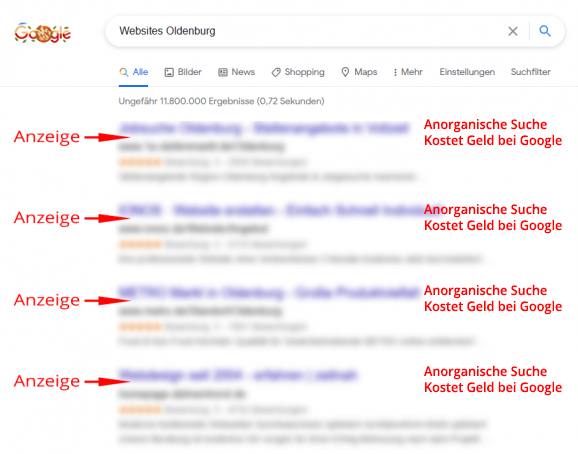Click into the Websites Oldenburg search field
Viewport: 578px width, 454px height.
[310, 31]
